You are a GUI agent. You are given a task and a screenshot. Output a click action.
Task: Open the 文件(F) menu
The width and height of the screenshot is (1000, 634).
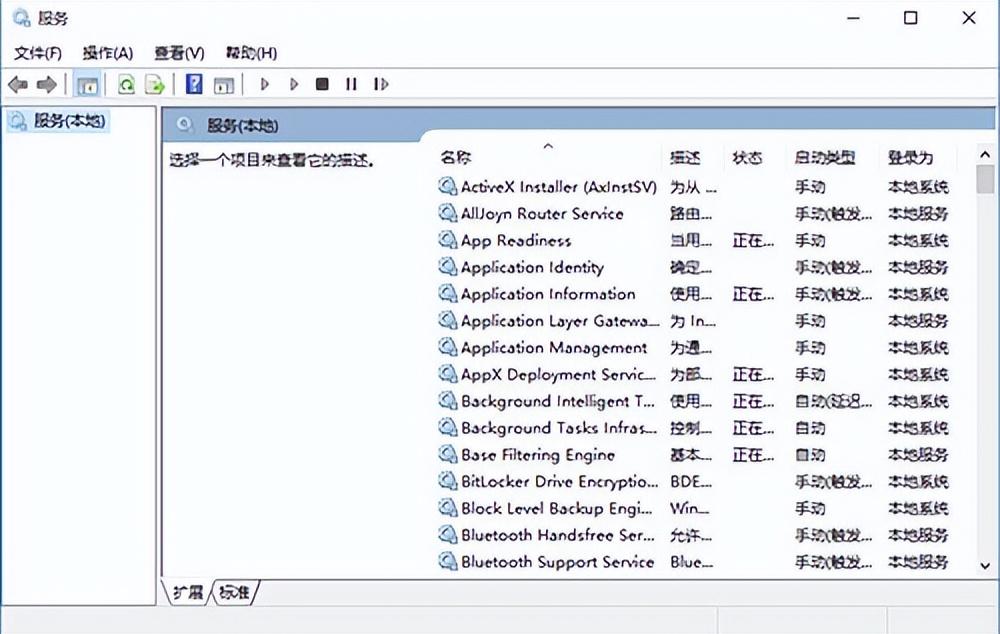point(38,53)
